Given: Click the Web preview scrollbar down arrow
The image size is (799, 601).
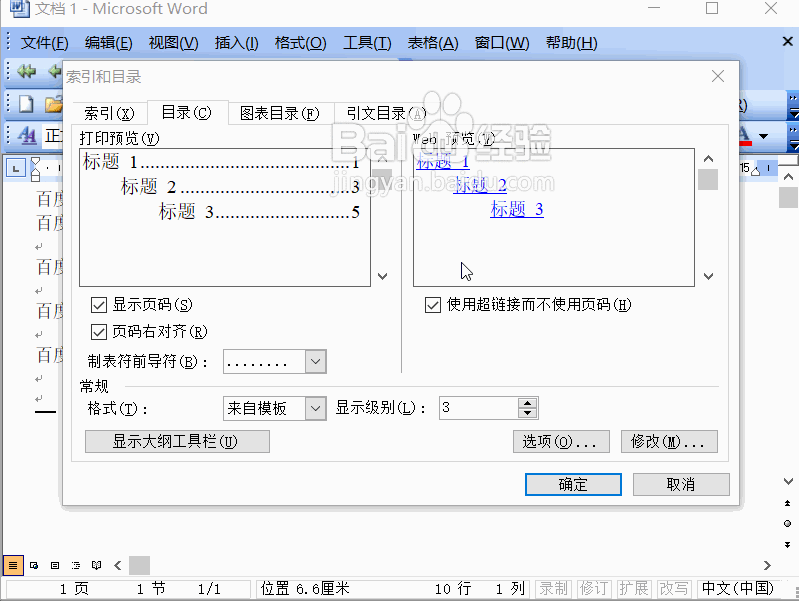Looking at the screenshot, I should (708, 276).
